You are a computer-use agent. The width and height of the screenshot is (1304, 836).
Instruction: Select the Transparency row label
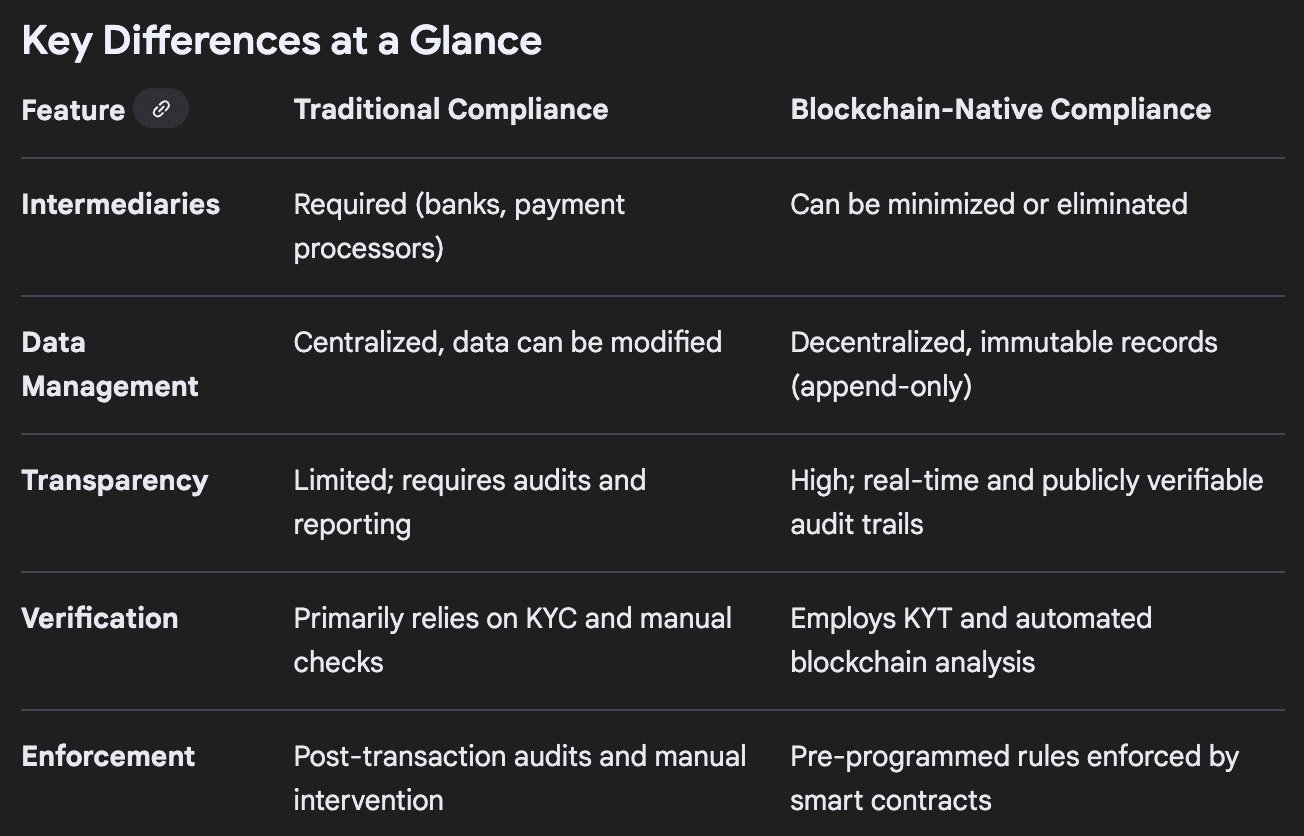[x=115, y=480]
